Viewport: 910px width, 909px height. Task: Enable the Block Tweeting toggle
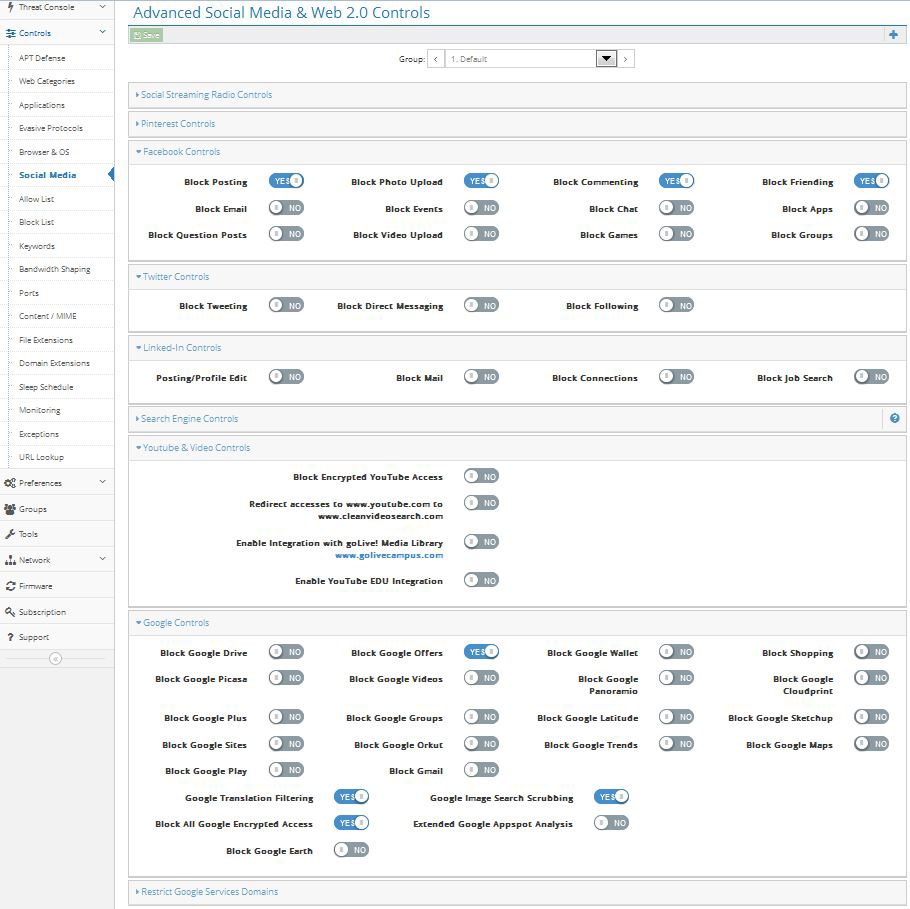(x=286, y=305)
